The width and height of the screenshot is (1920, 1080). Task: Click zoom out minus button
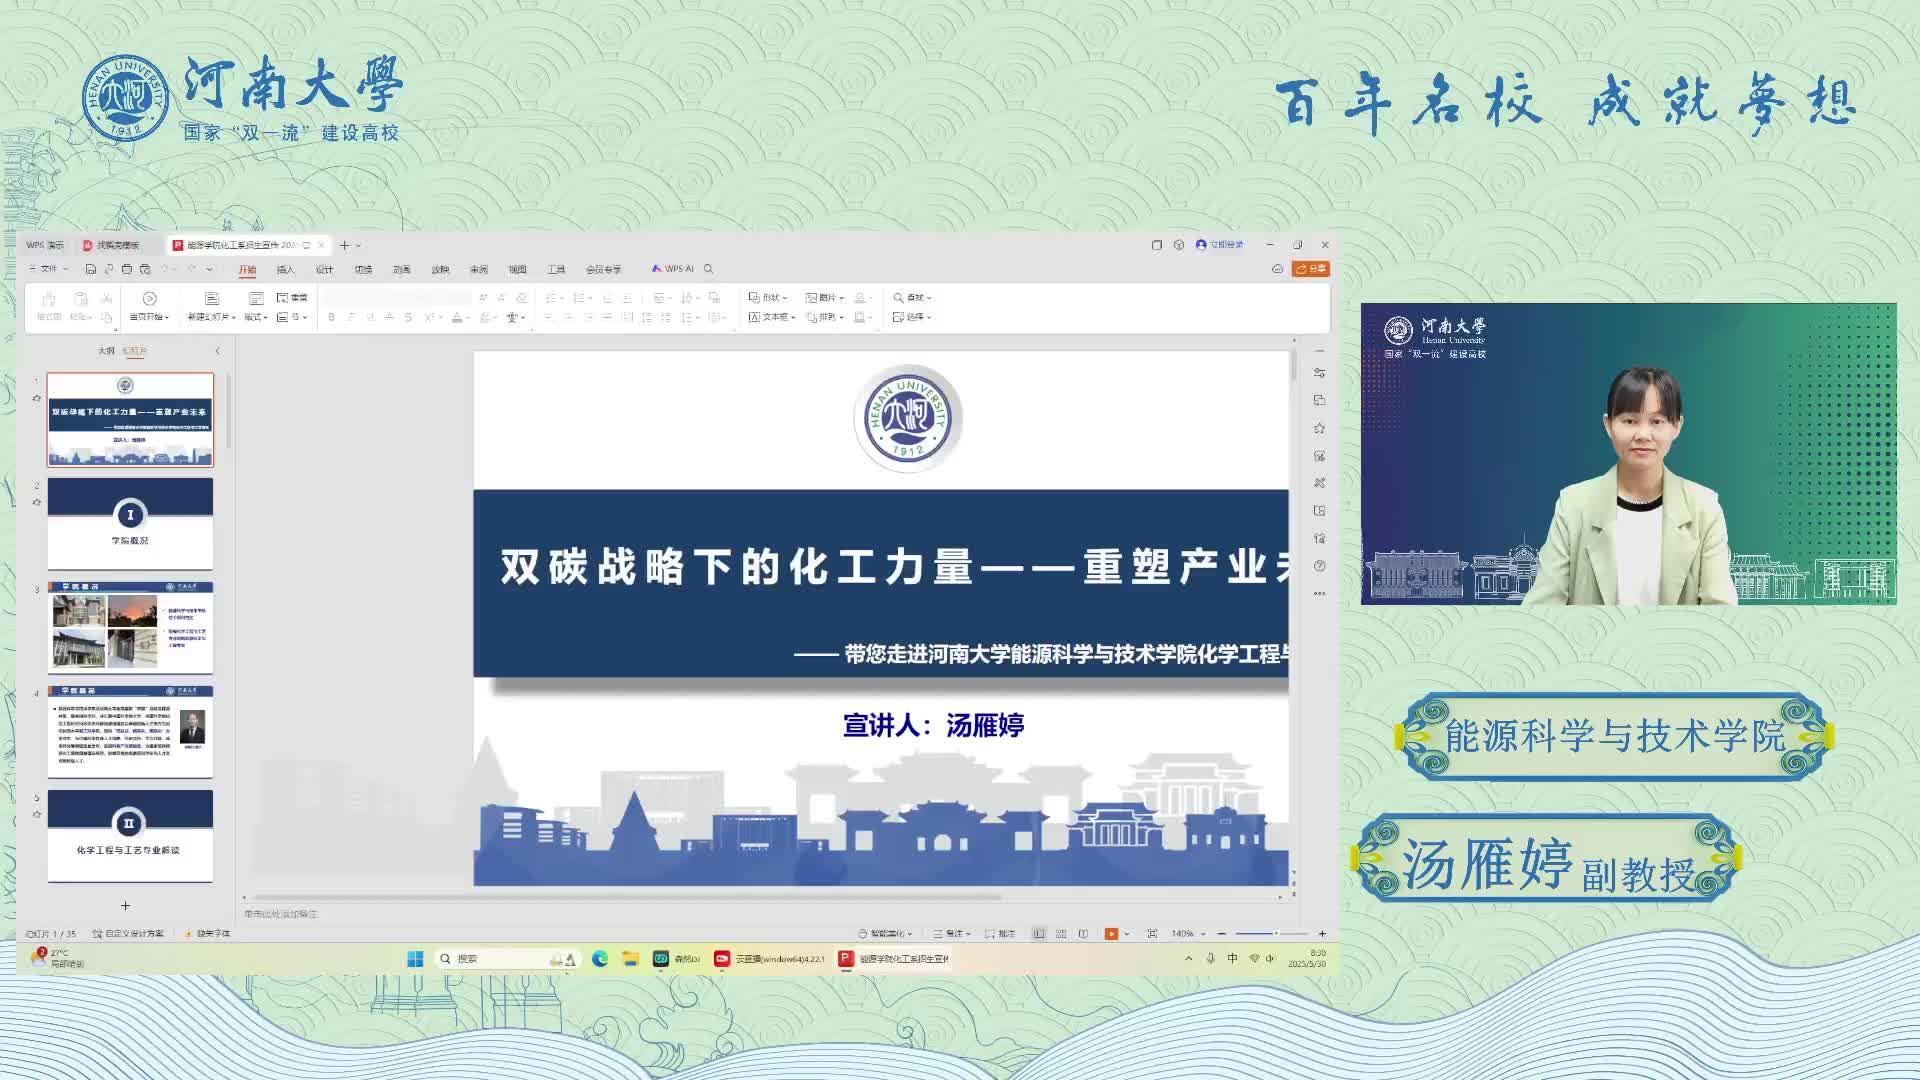point(1222,934)
